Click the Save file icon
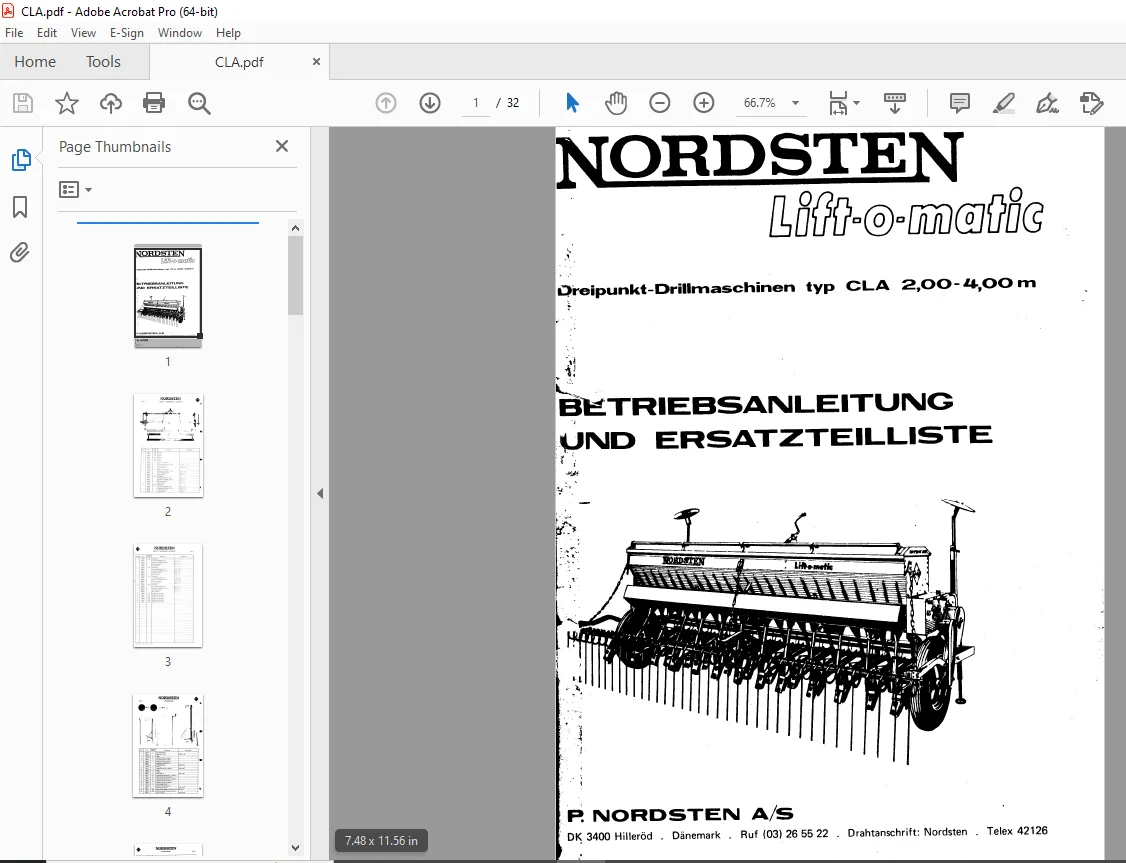The height and width of the screenshot is (863, 1126). coord(23,103)
